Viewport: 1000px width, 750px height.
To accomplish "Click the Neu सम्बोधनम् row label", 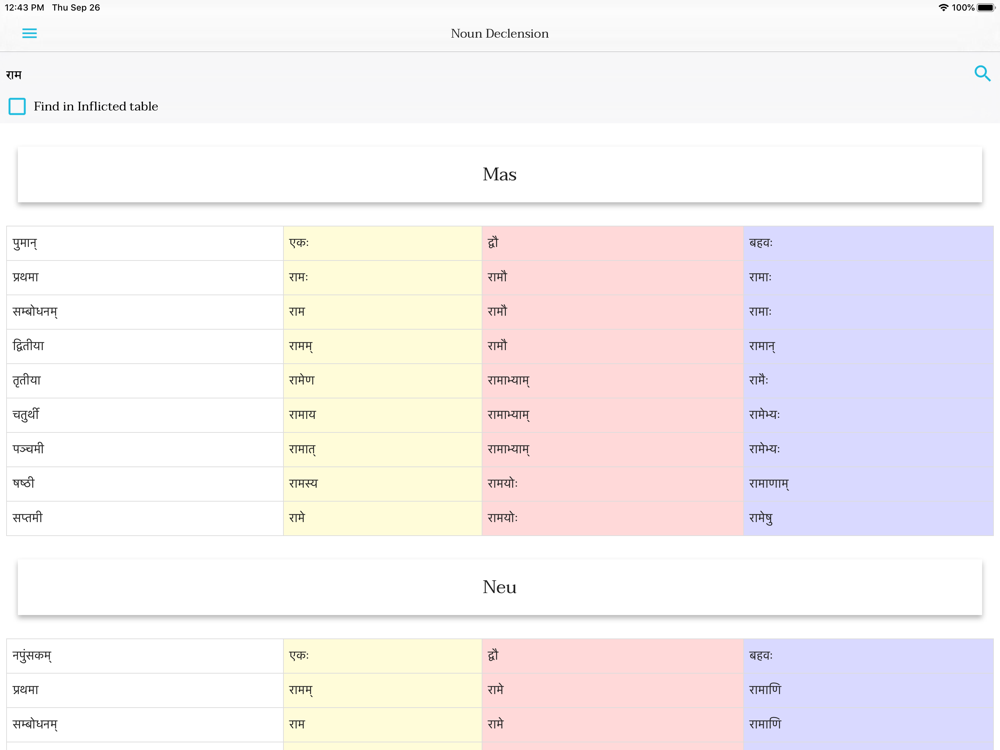I will (145, 724).
